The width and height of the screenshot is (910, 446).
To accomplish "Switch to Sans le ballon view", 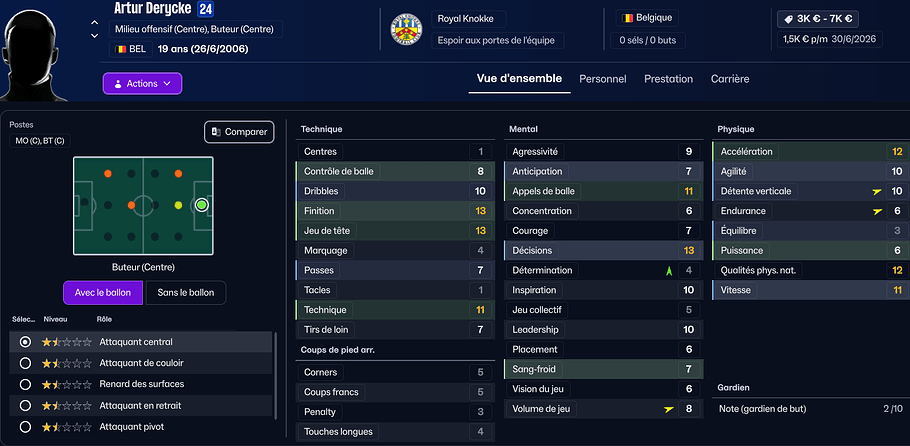I will coord(186,292).
